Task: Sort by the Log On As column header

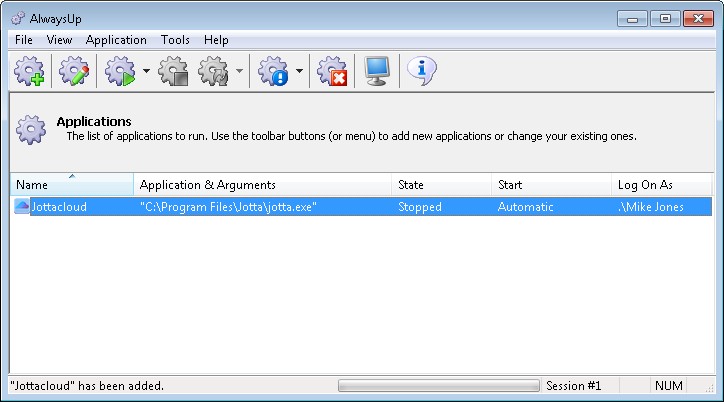Action: (662, 185)
